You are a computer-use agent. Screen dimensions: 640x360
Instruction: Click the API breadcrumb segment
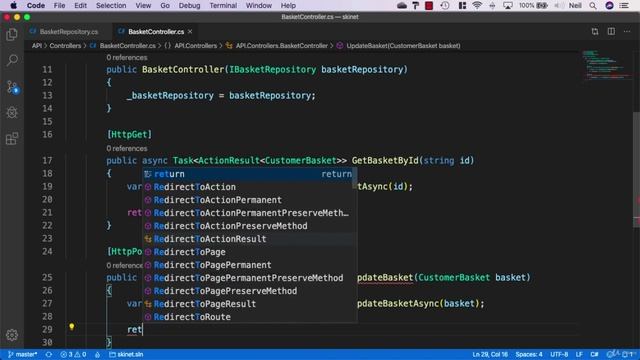click(37, 46)
